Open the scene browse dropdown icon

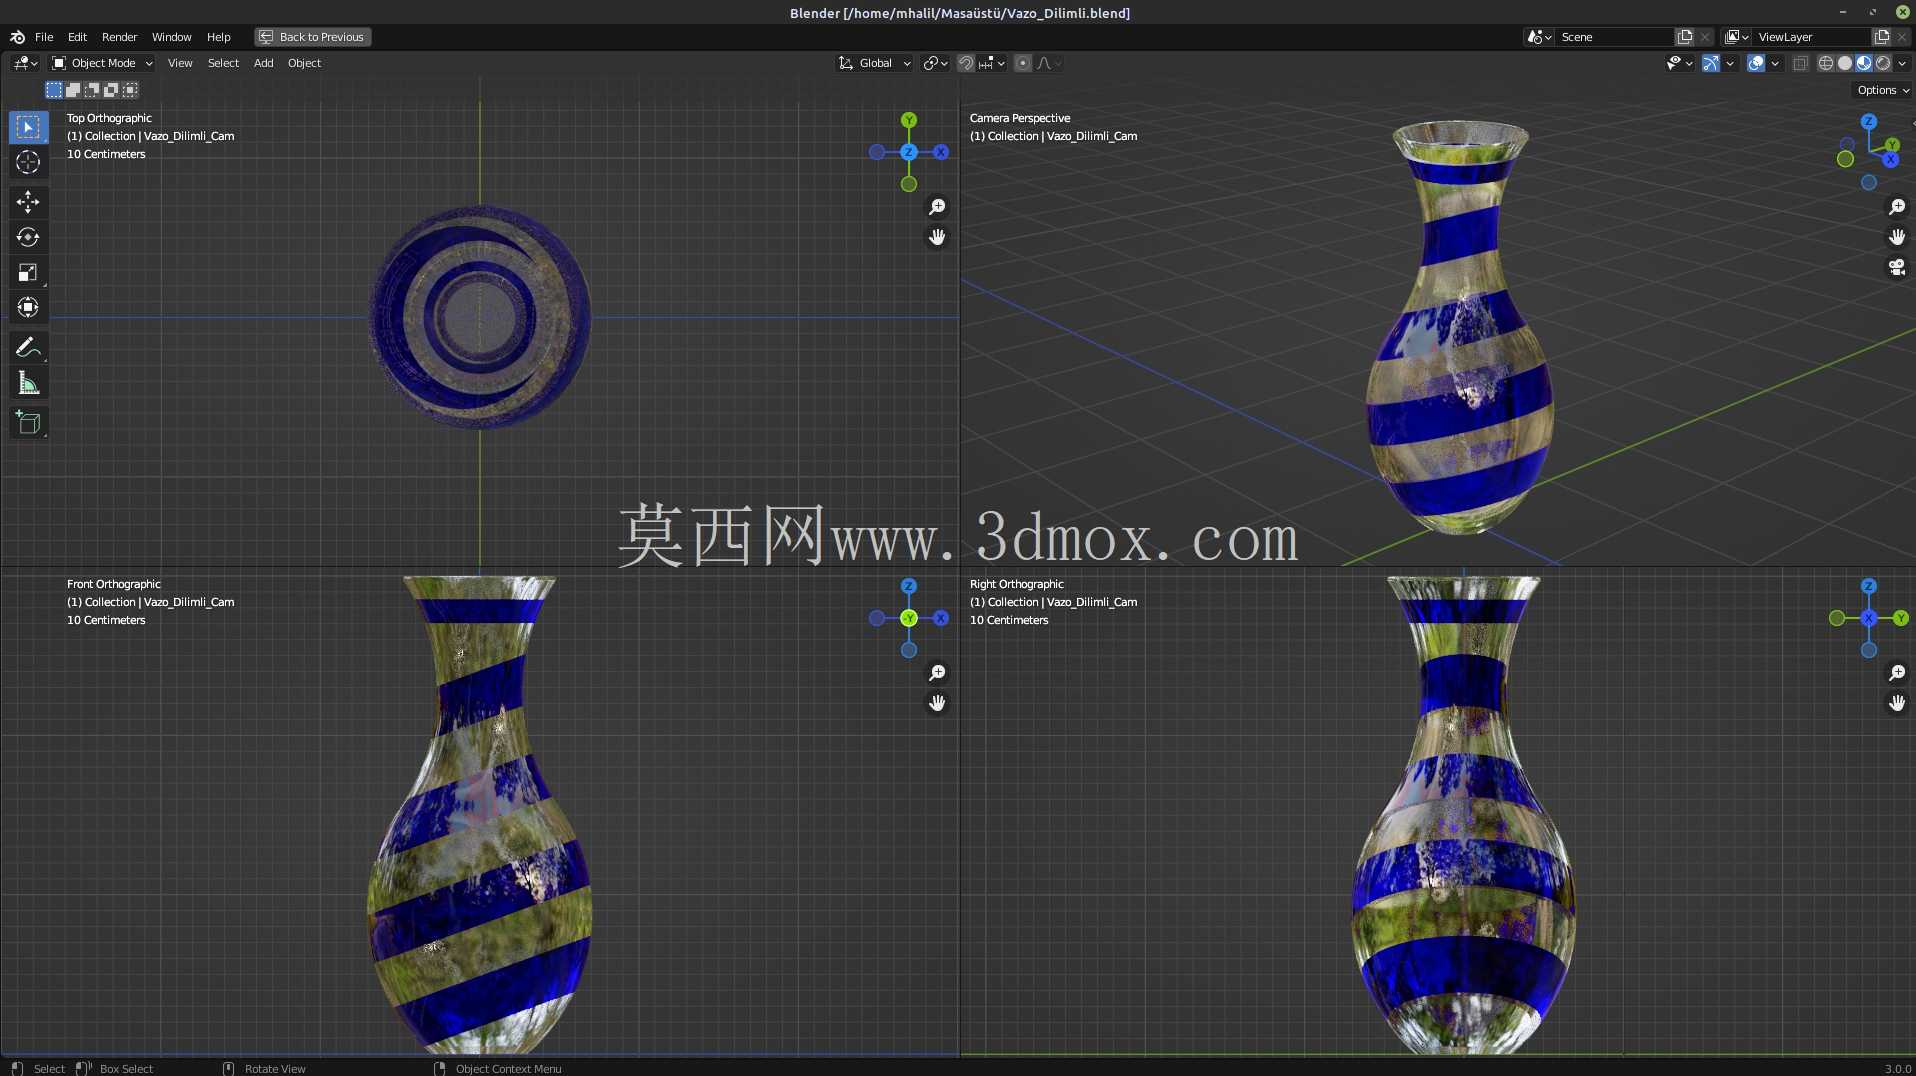click(1539, 37)
